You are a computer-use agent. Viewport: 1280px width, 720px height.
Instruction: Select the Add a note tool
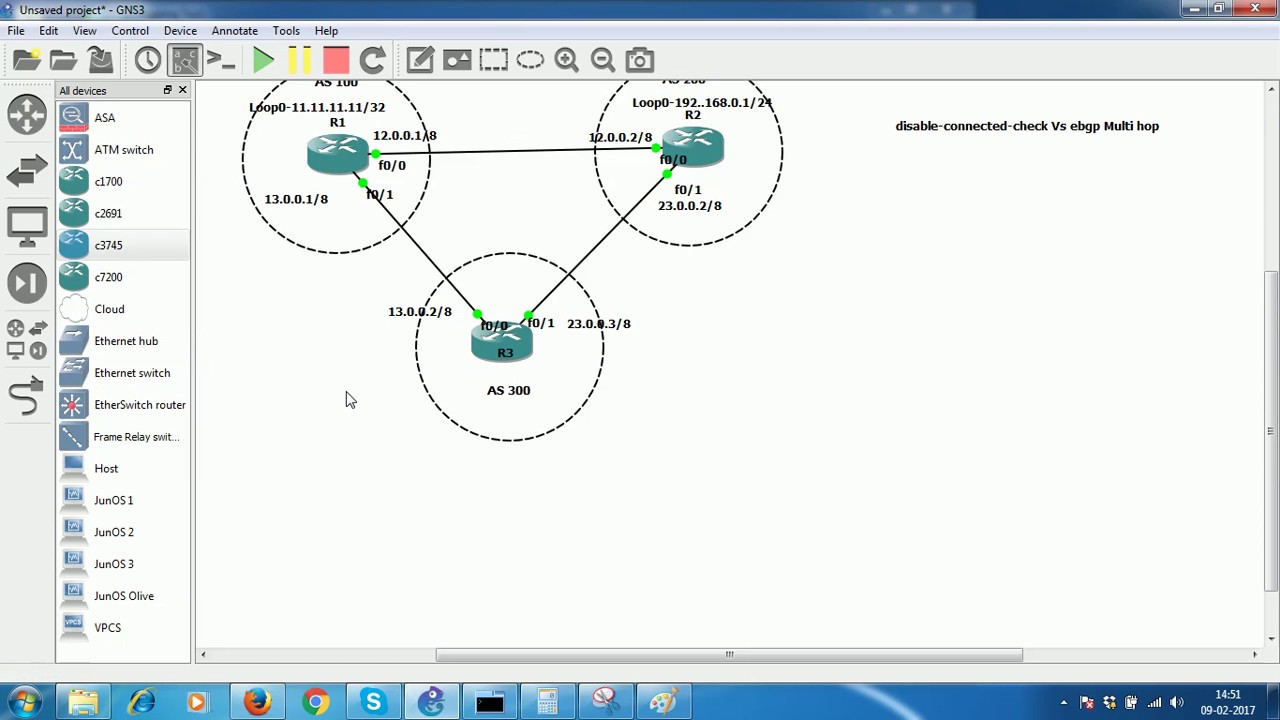(x=420, y=60)
